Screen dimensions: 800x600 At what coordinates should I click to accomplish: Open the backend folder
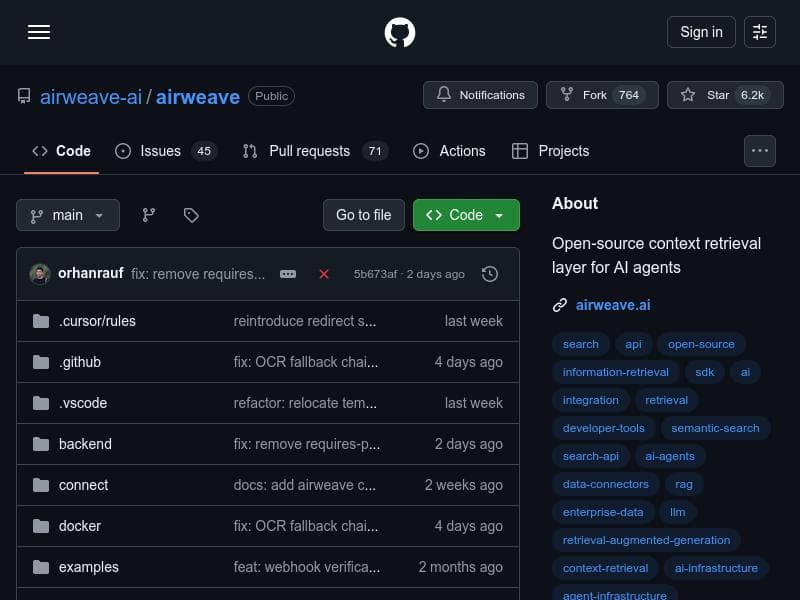coord(85,444)
